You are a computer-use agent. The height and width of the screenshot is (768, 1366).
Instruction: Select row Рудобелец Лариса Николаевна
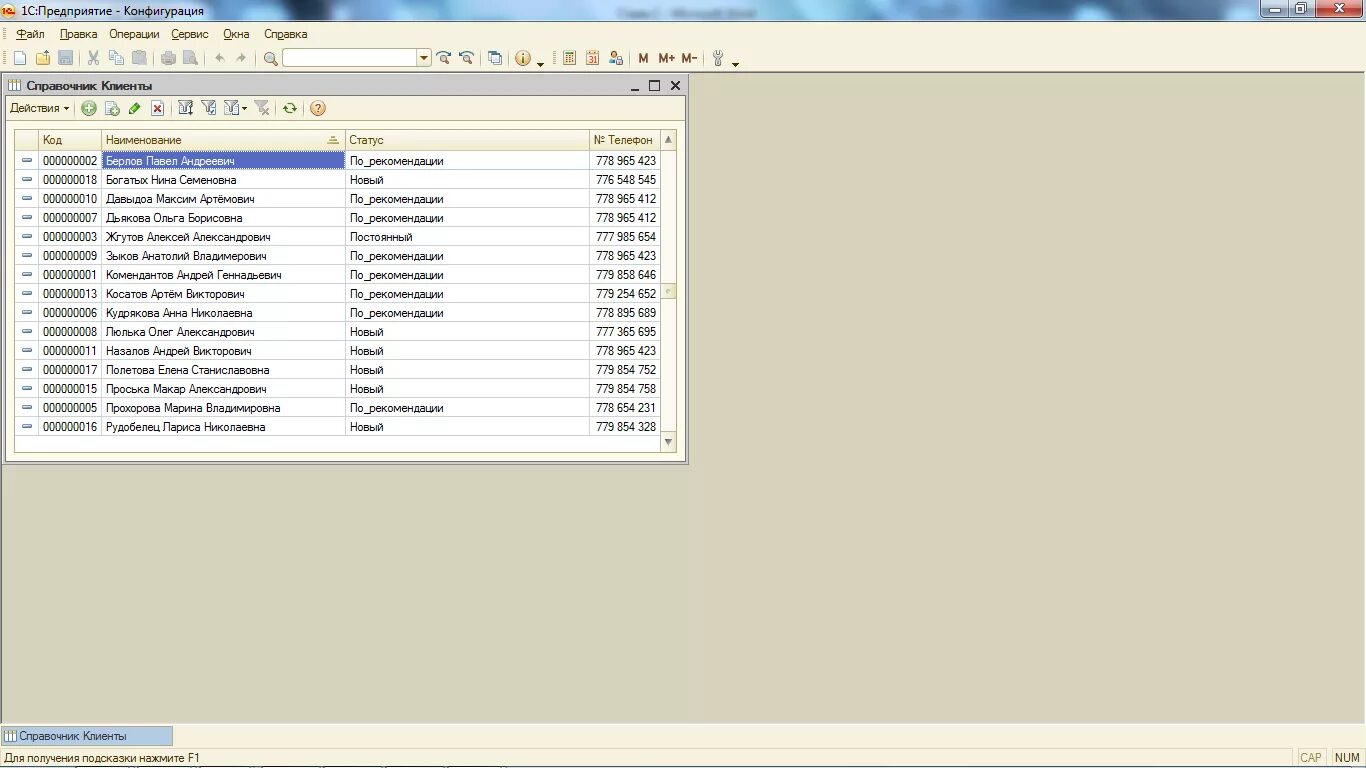pyautogui.click(x=337, y=427)
